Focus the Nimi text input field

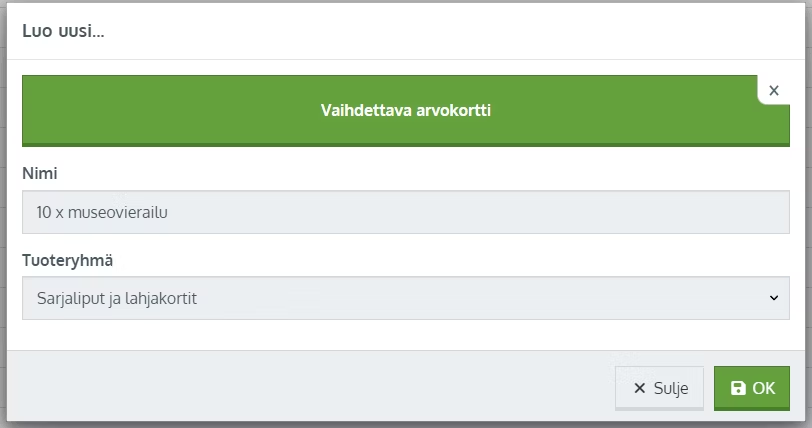click(405, 212)
